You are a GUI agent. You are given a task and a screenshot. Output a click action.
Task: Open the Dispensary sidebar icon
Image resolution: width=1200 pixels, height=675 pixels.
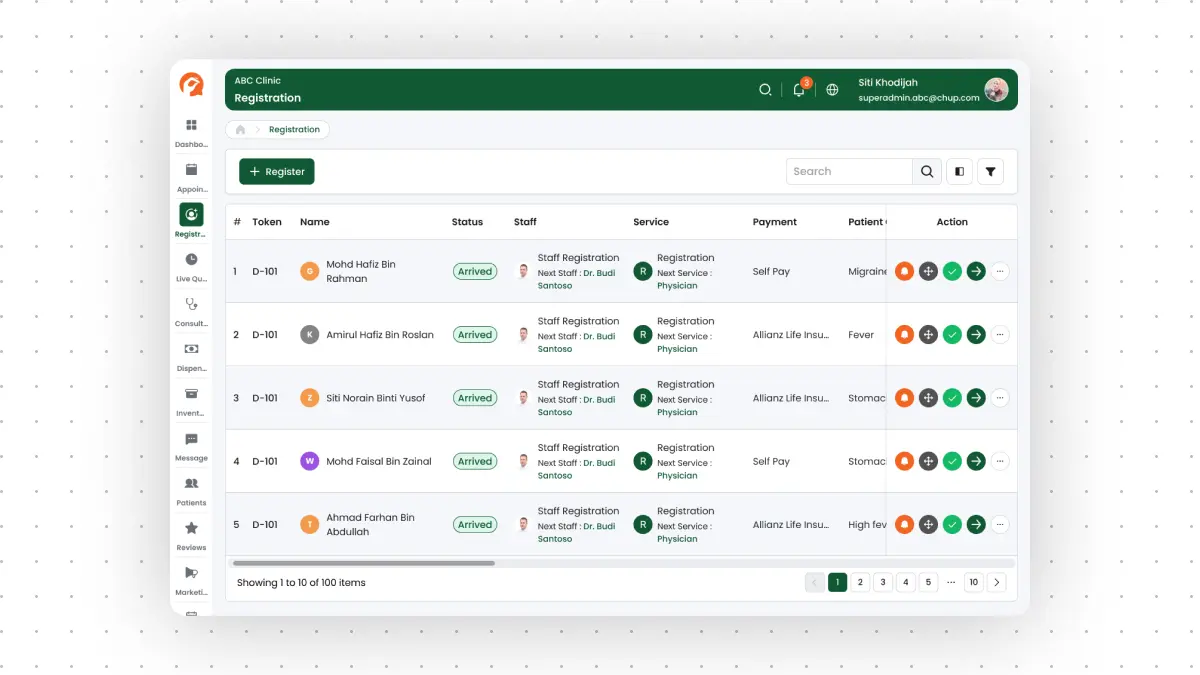(191, 349)
